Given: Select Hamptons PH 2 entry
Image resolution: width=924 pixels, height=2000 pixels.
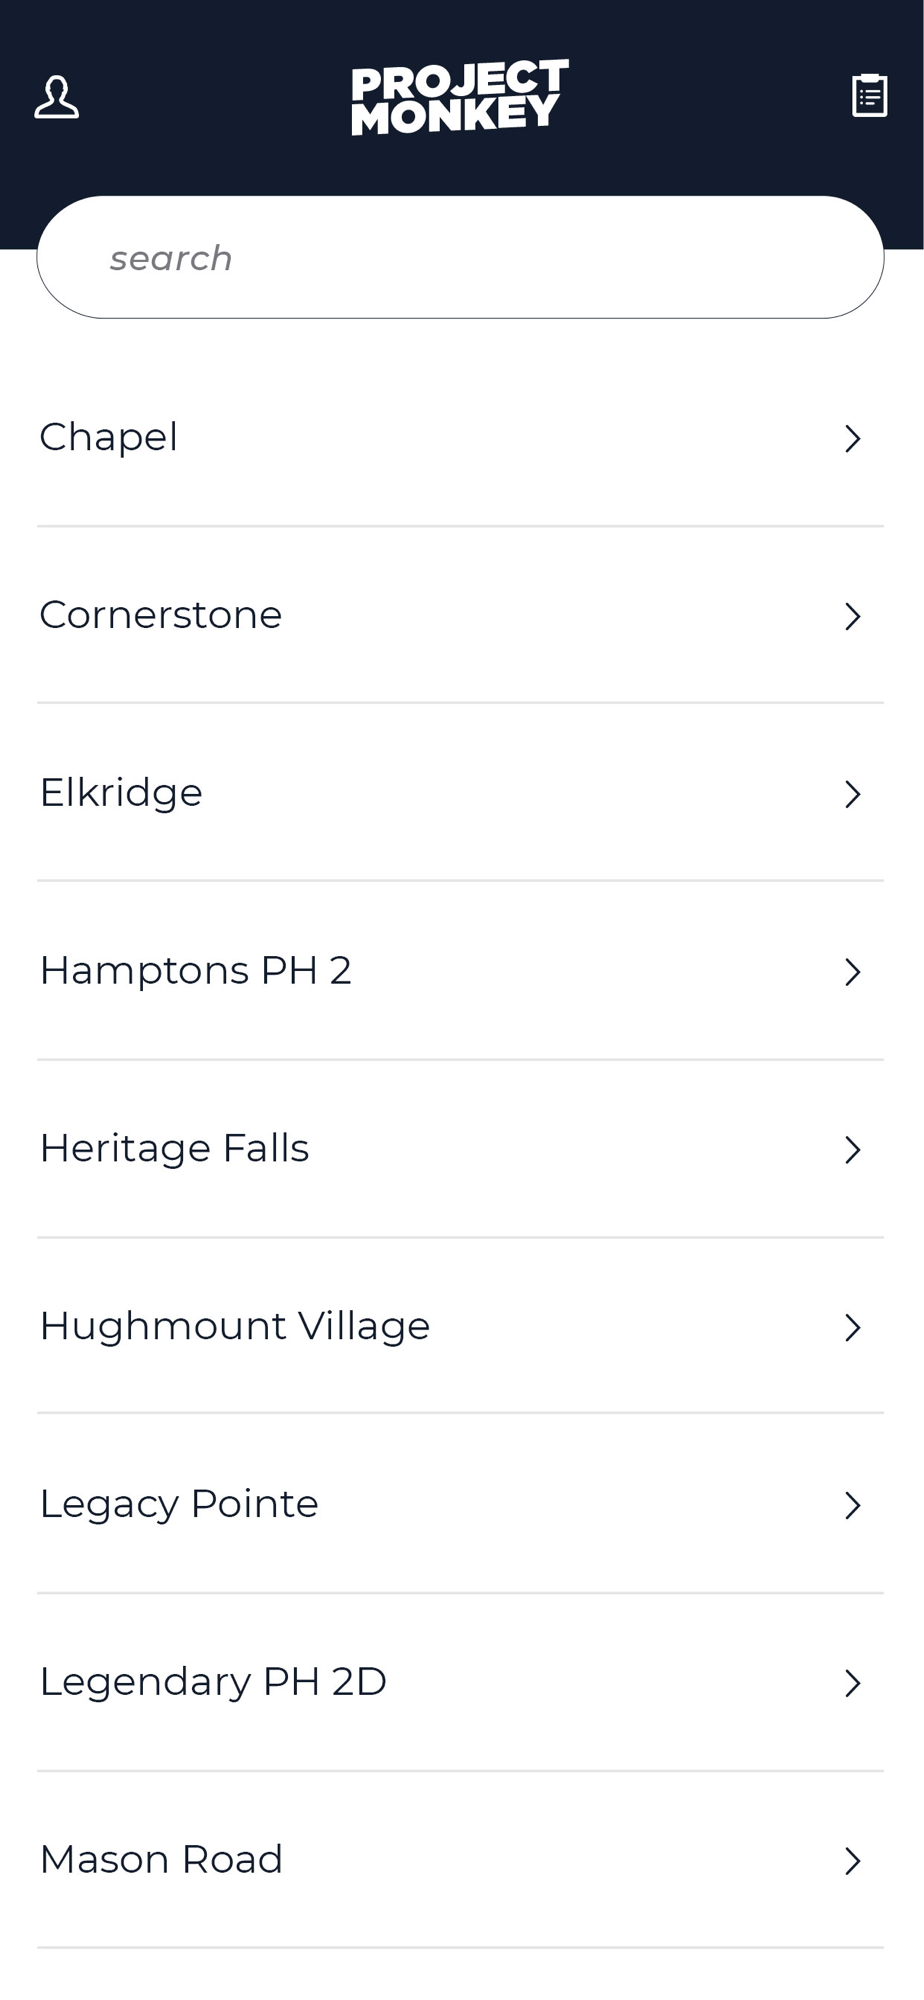Looking at the screenshot, I should coord(460,971).
